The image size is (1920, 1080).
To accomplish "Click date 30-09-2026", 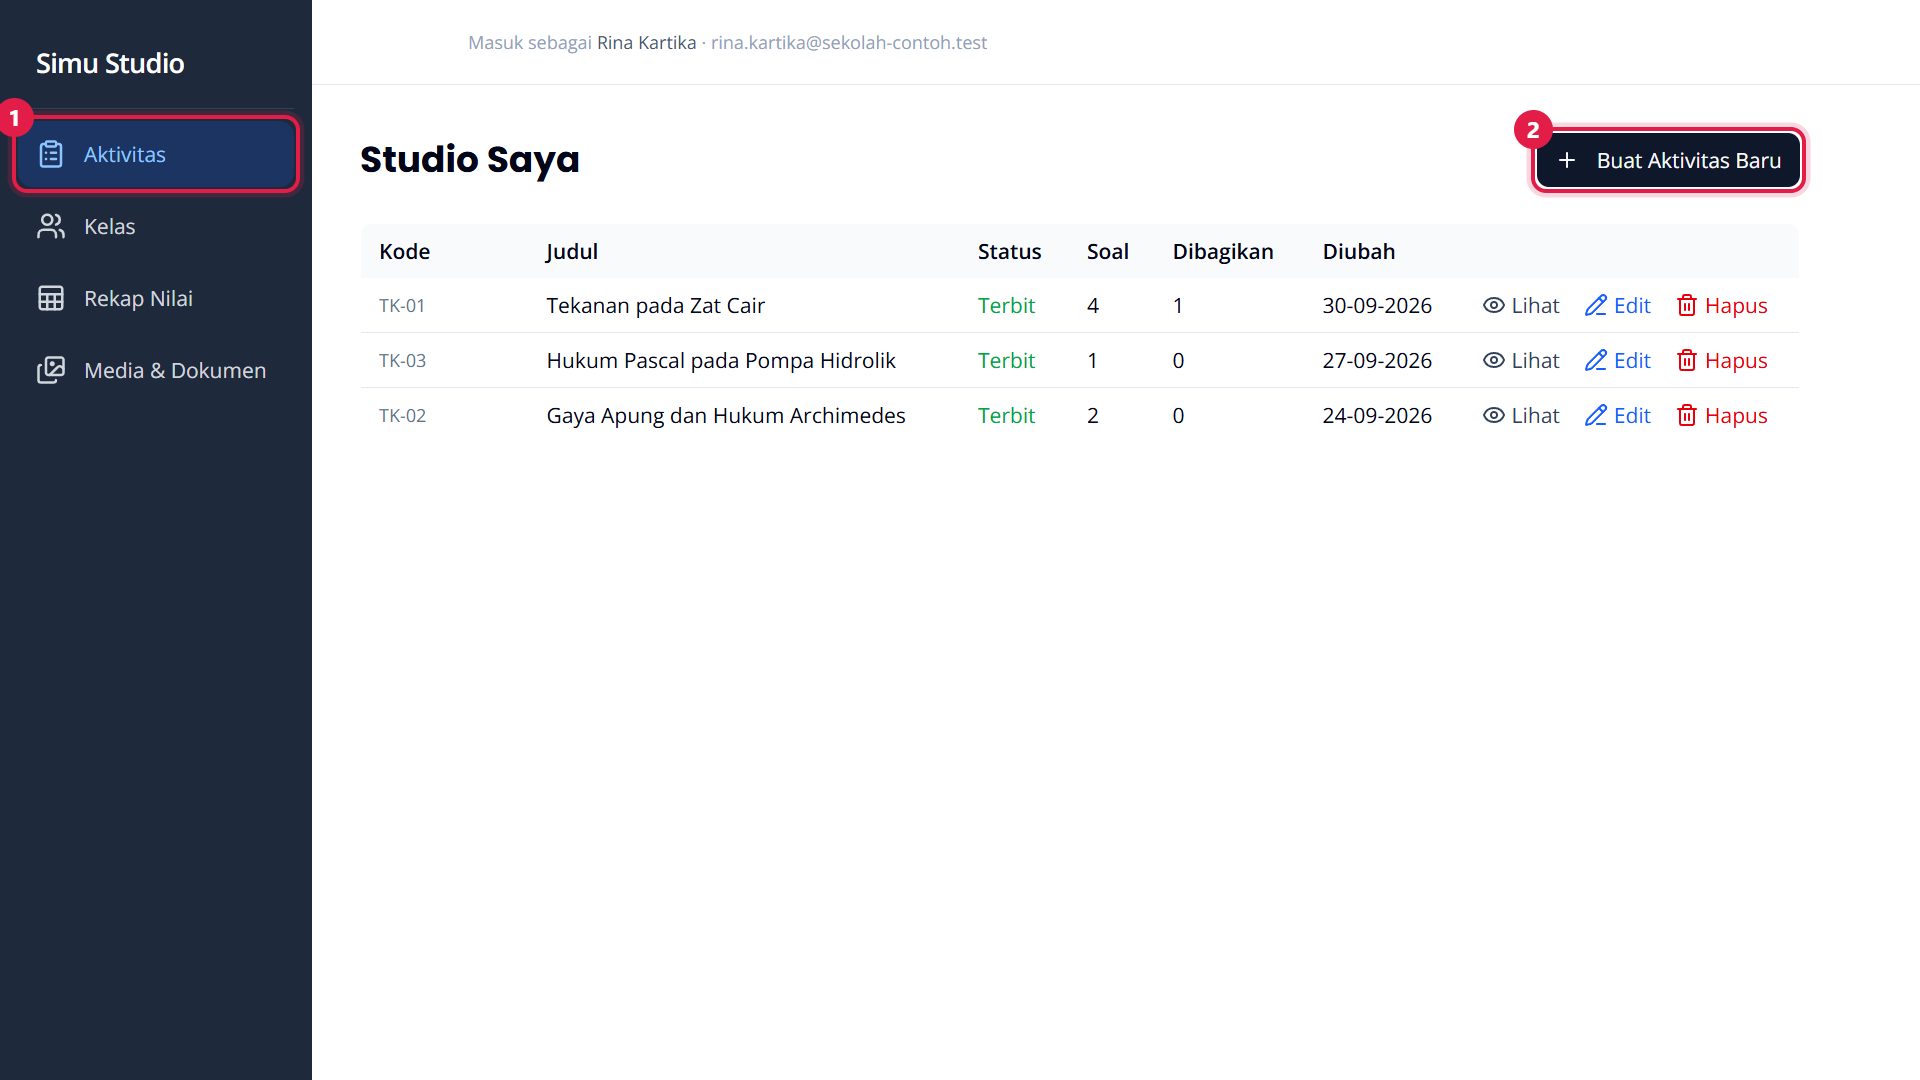I will coord(1377,305).
